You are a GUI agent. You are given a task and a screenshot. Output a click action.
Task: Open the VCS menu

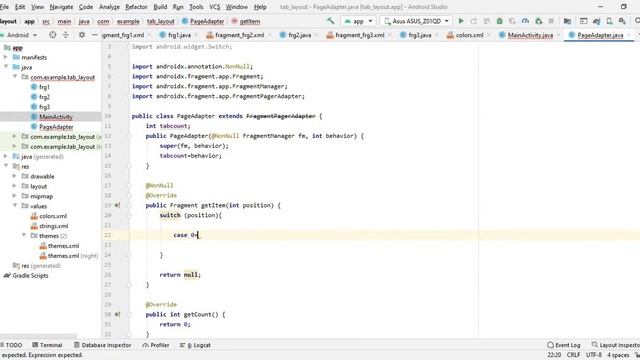click(x=214, y=7)
